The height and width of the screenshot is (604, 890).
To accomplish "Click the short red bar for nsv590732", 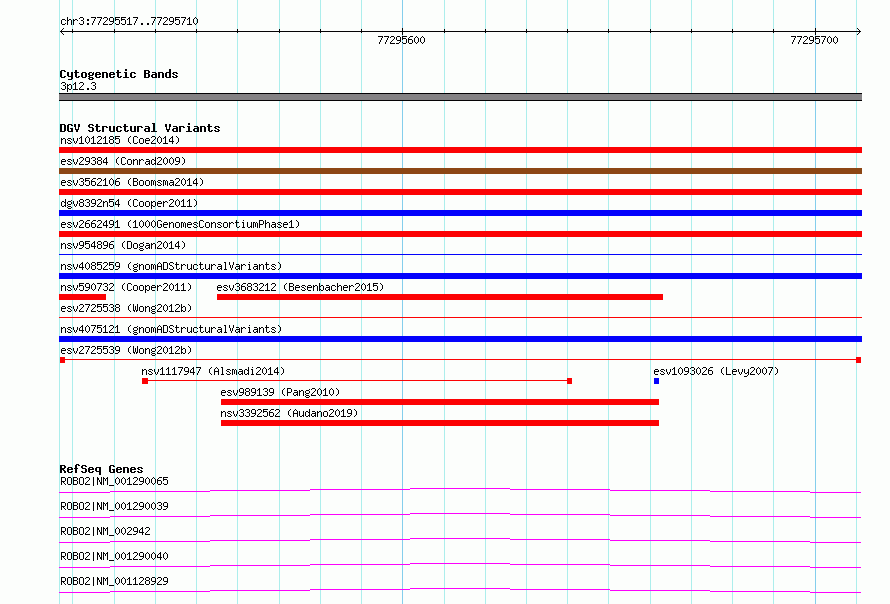I will [82, 297].
